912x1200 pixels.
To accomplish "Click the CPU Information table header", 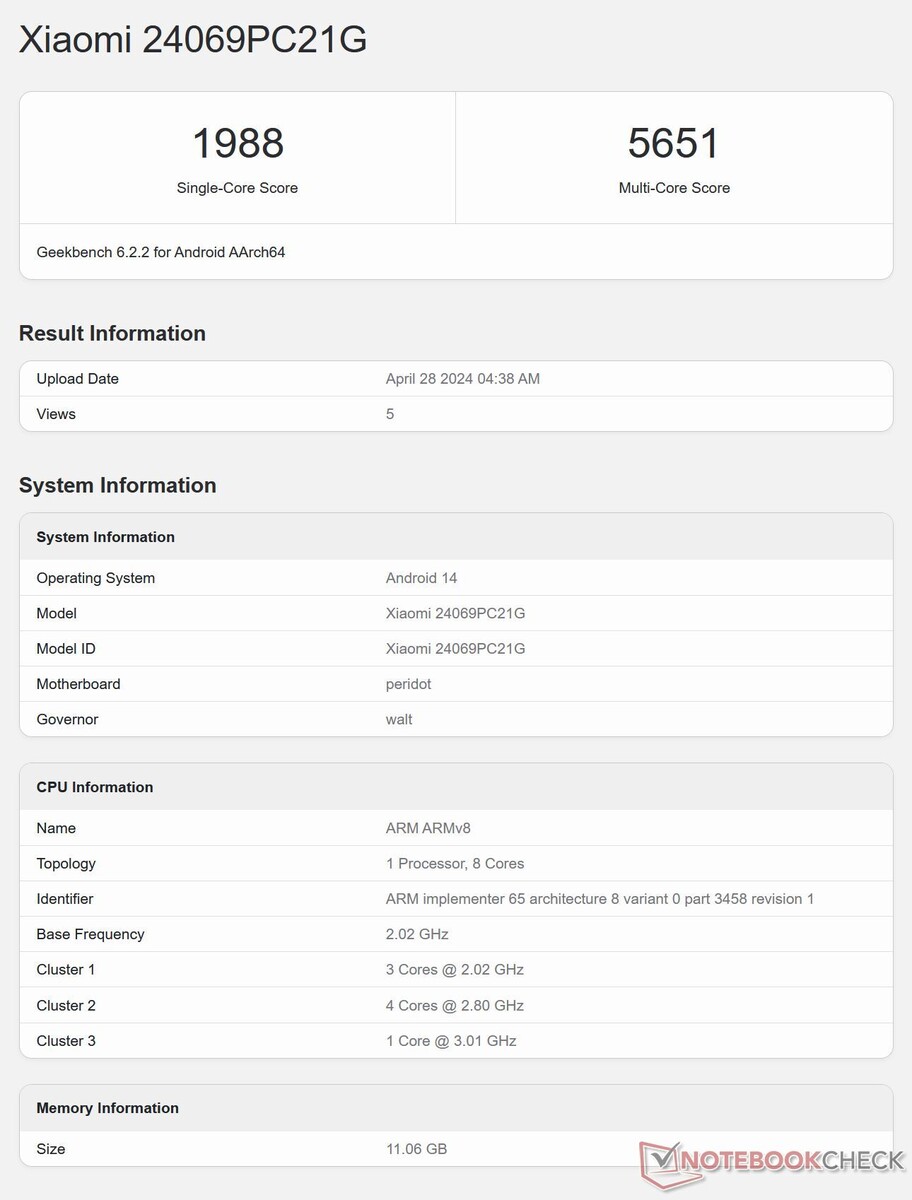I will 95,787.
